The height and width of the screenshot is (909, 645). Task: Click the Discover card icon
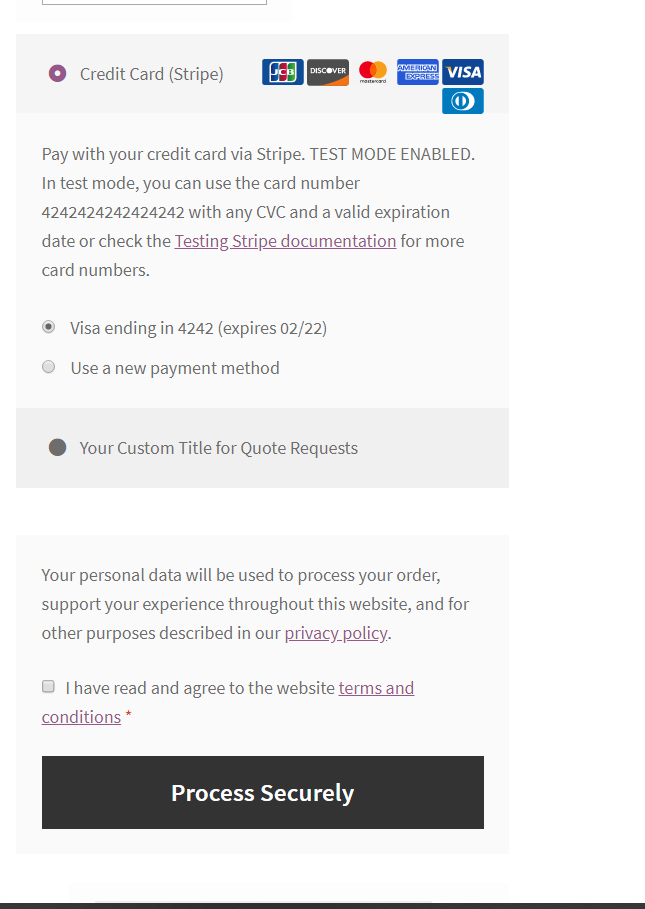point(328,72)
